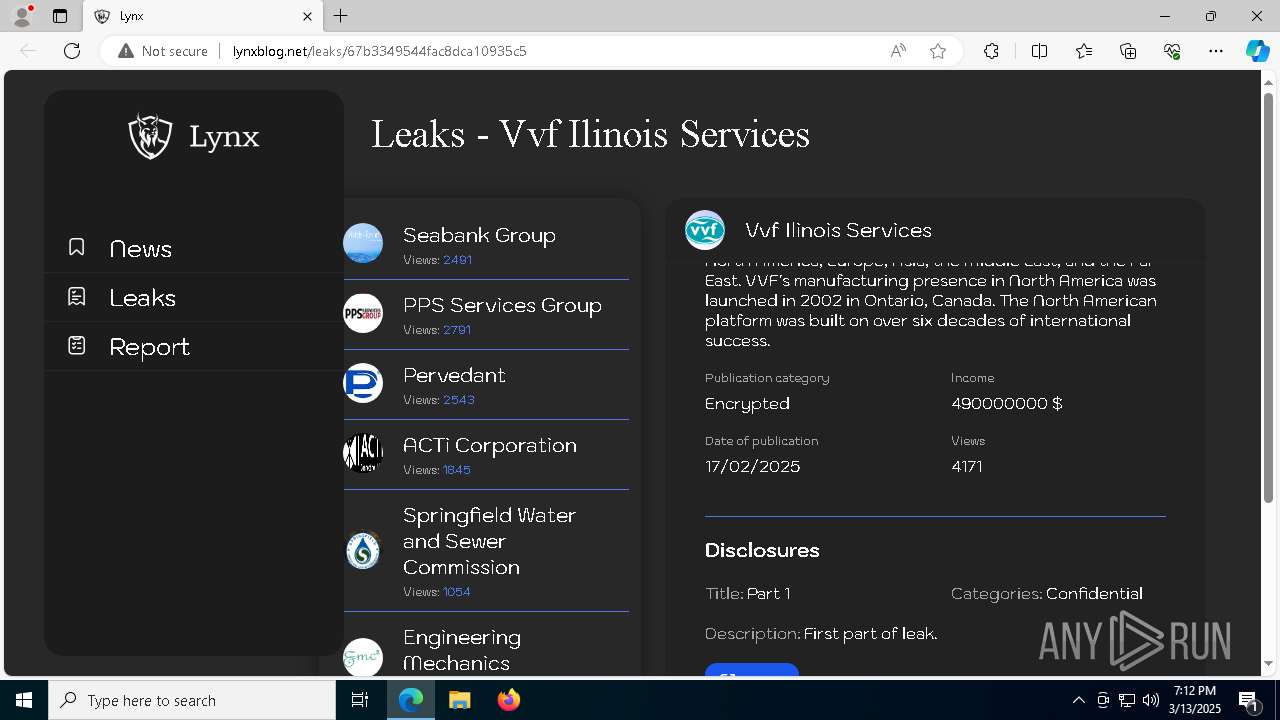Open browser Extensions icon
1280x720 pixels.
pos(991,51)
